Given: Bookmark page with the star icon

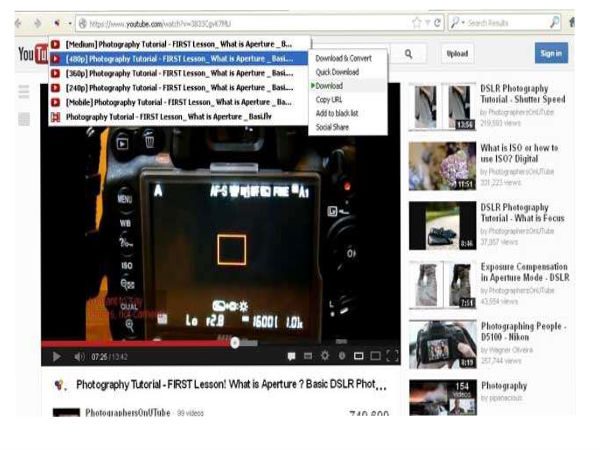Looking at the screenshot, I should click(417, 23).
